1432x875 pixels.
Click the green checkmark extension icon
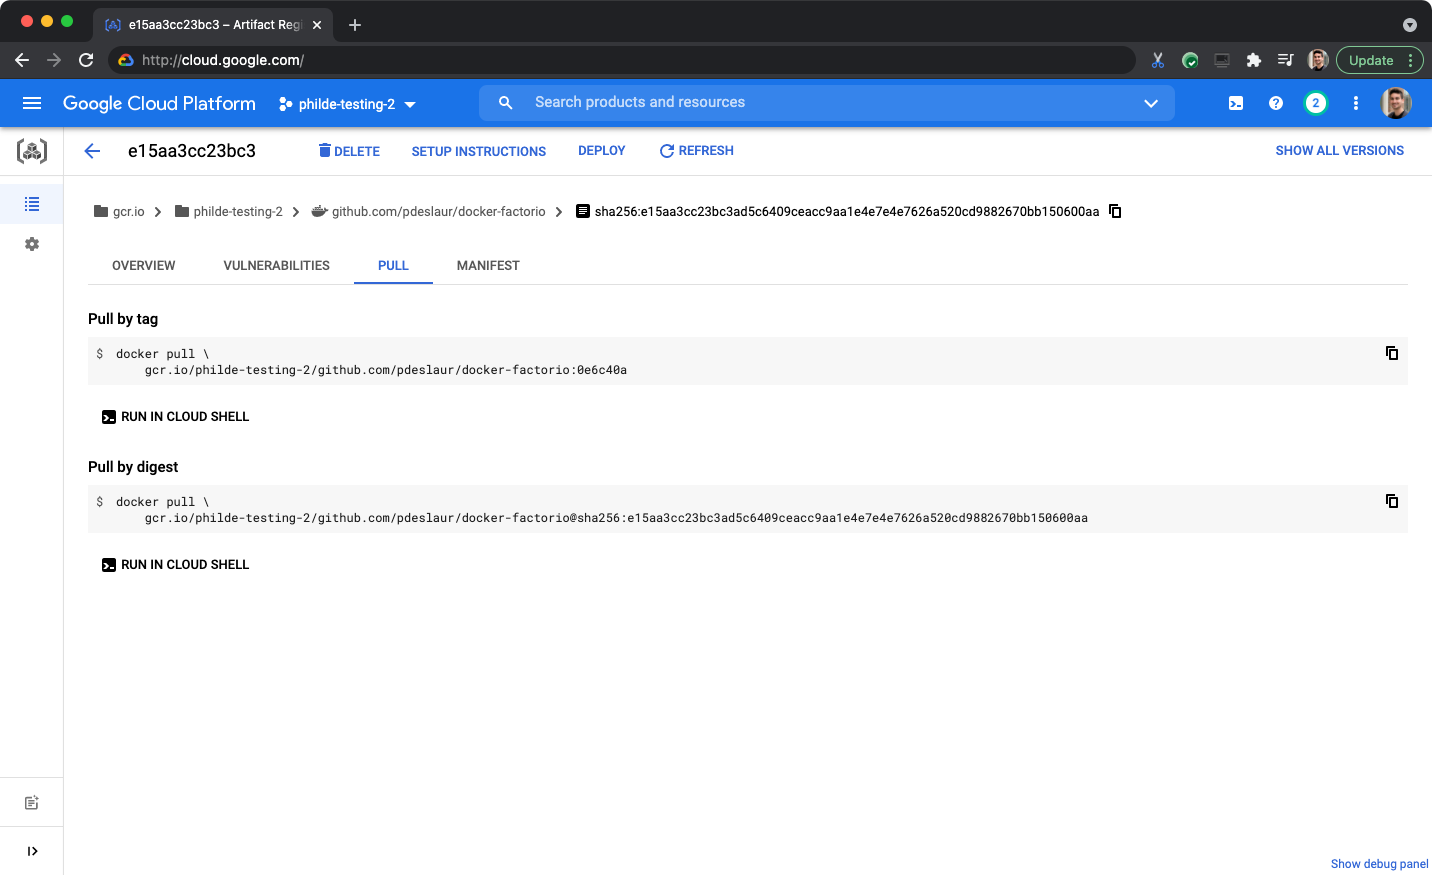[x=1190, y=60]
